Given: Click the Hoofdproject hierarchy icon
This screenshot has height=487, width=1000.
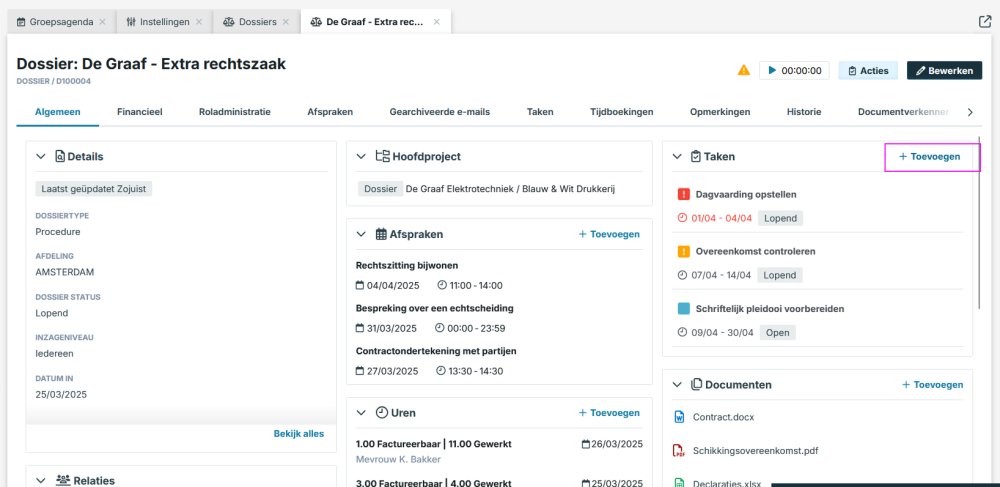Looking at the screenshot, I should point(382,156).
